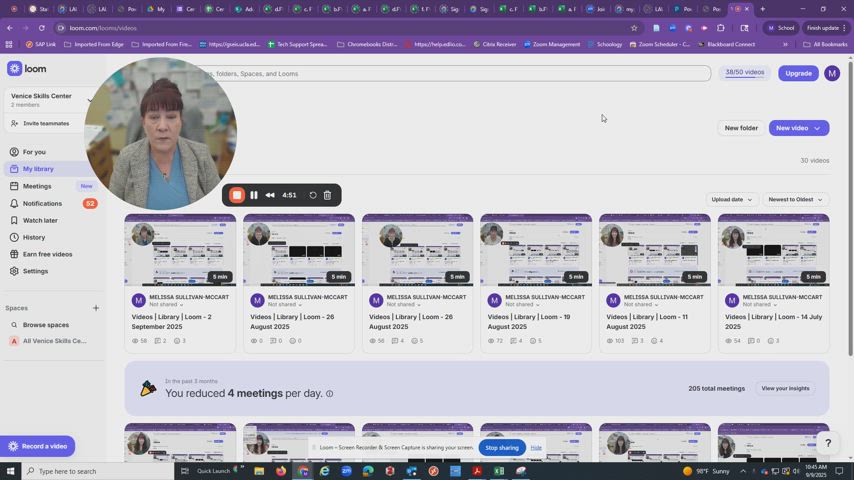Viewport: 854px width, 480px height.
Task: Go back with the browser back arrow
Action: pyautogui.click(x=10, y=28)
